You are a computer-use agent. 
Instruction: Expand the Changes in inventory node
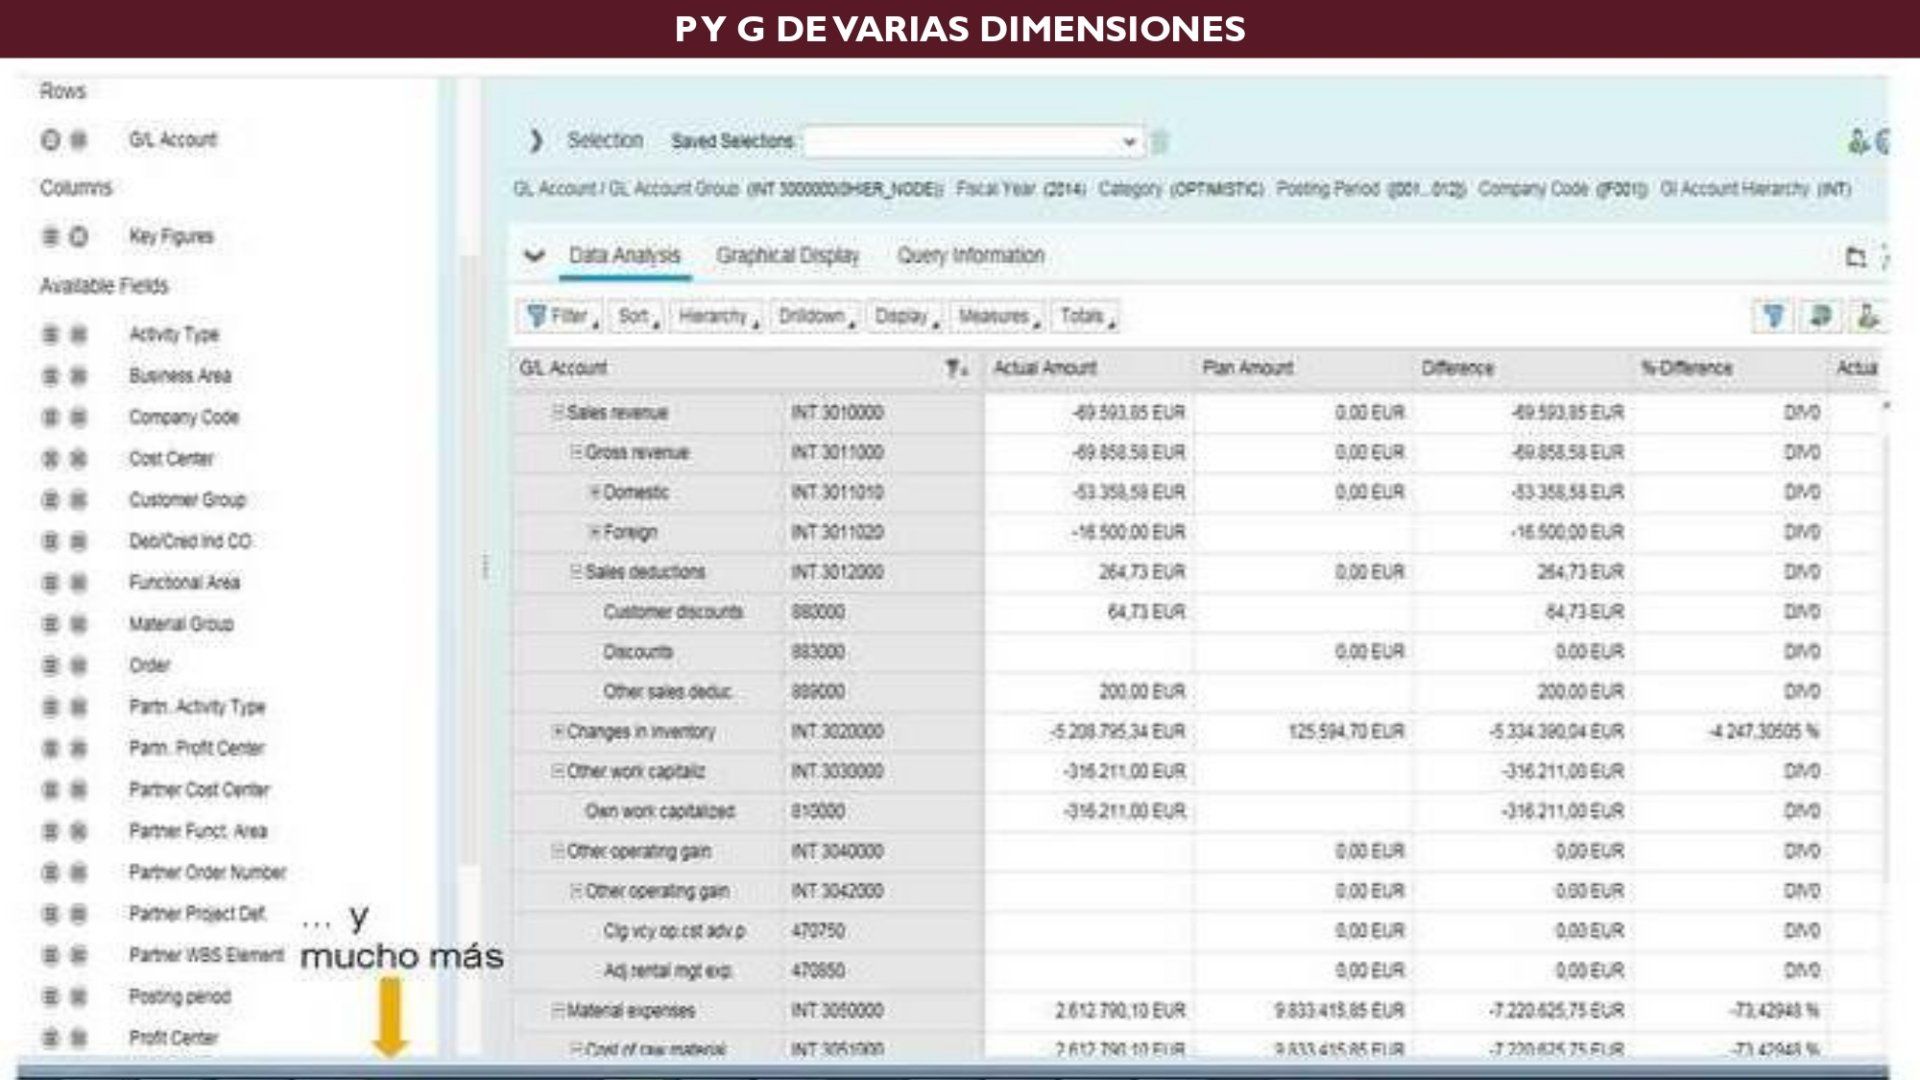click(x=558, y=732)
